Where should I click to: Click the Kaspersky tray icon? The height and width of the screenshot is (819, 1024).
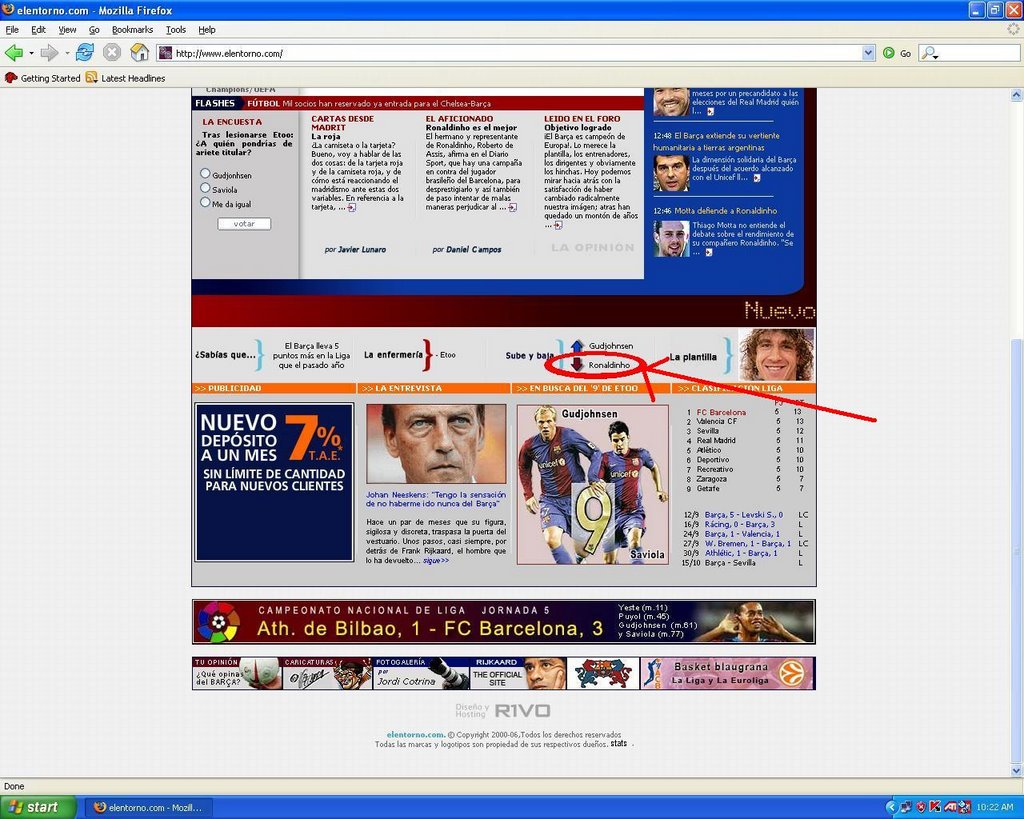pos(935,807)
